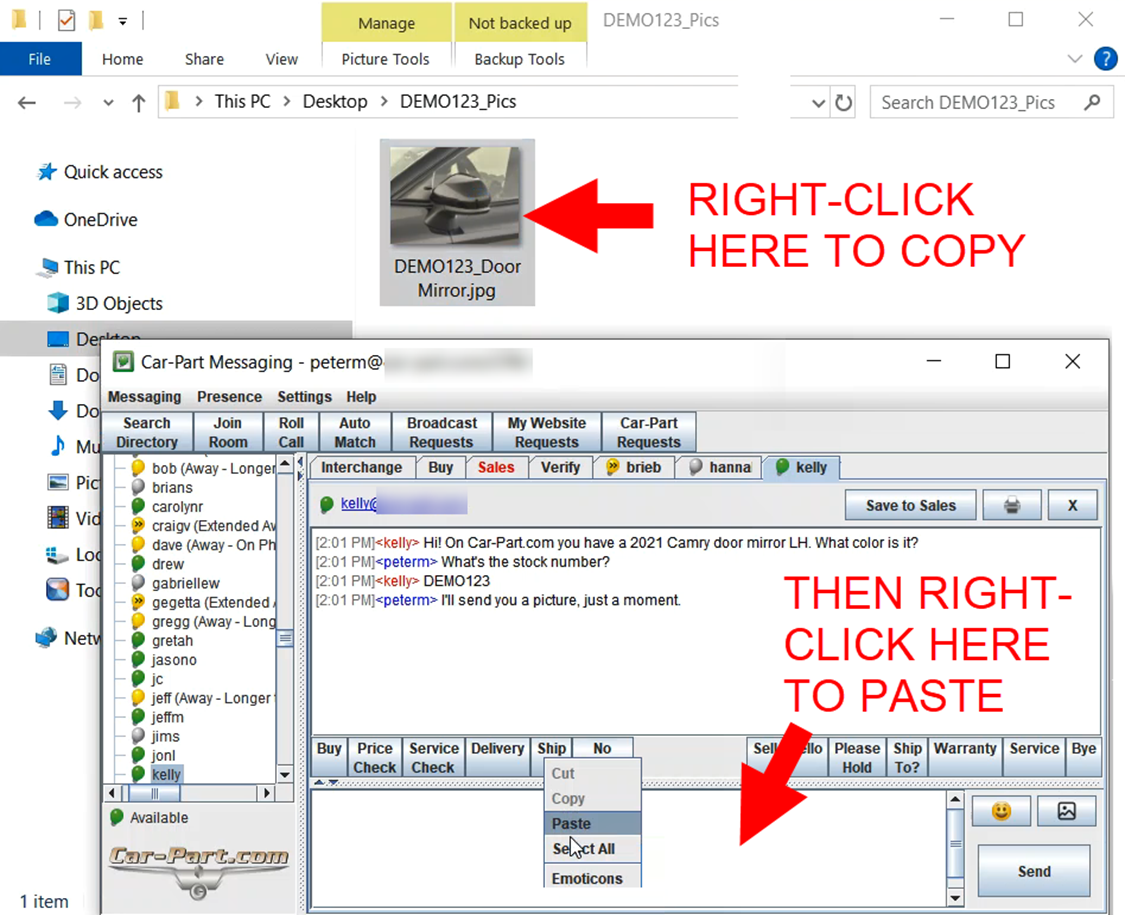Open Quick access in the navigation pane
This screenshot has height=915, width=1125.
click(100, 172)
